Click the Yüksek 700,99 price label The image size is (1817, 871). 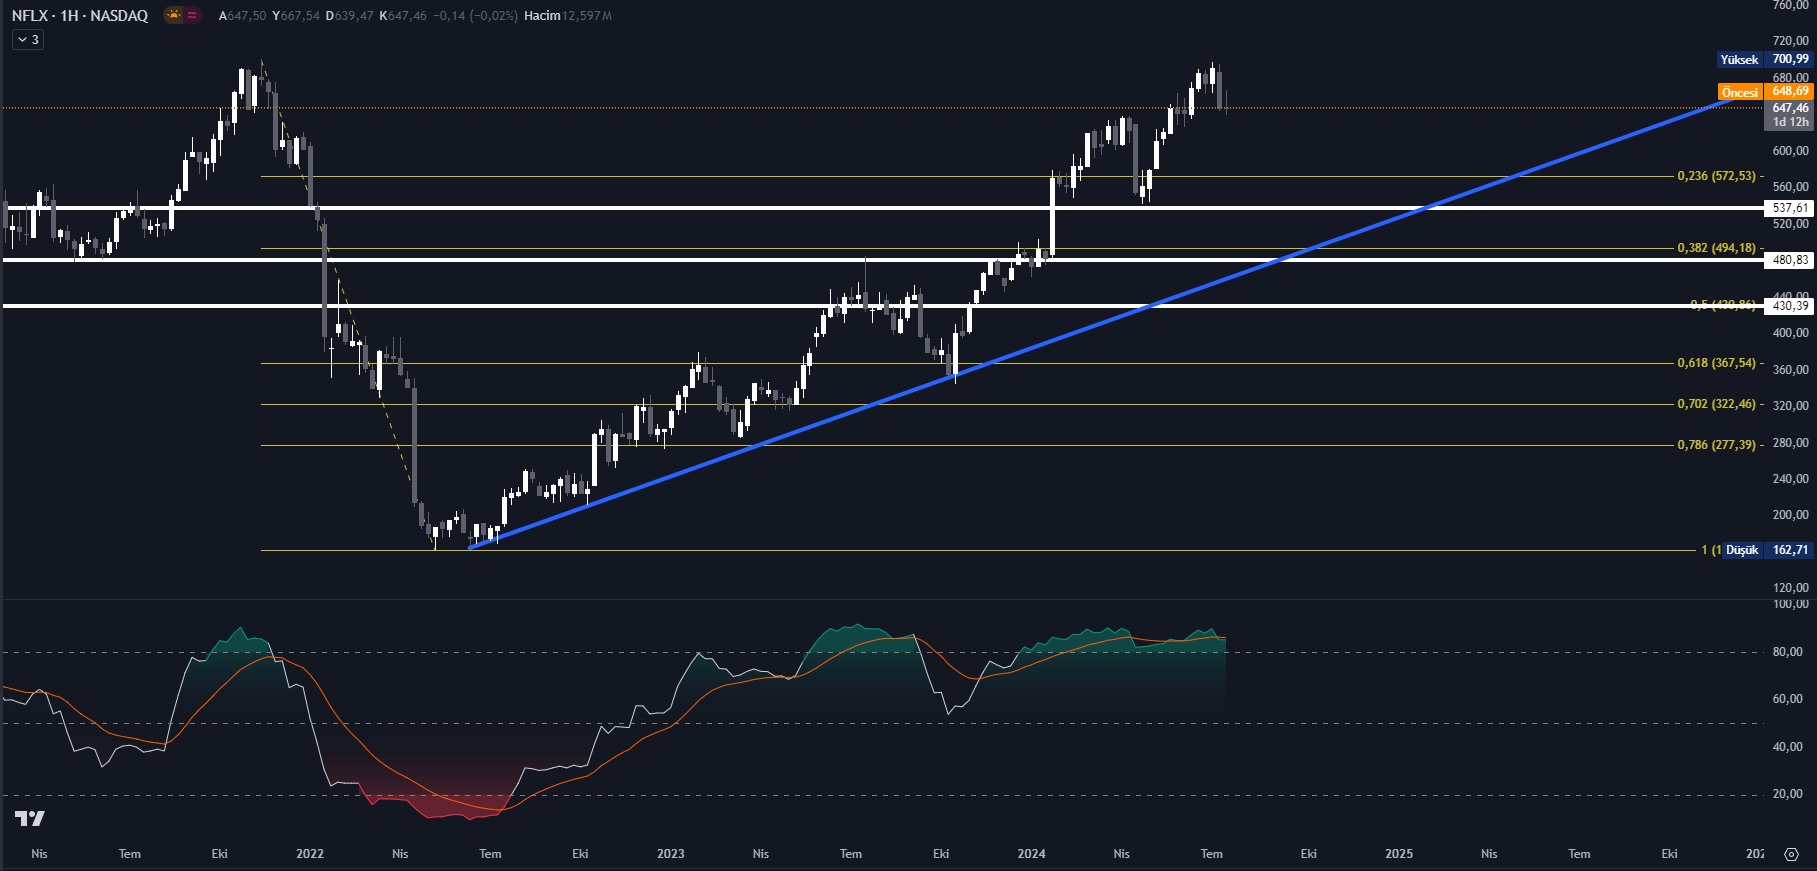click(x=1764, y=59)
